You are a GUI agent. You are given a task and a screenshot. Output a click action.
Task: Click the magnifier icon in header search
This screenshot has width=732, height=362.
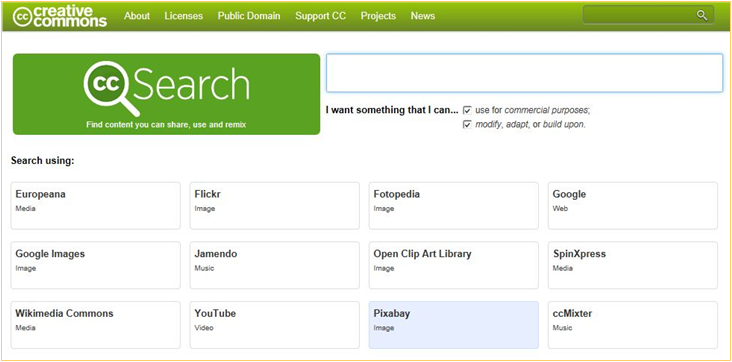[702, 15]
